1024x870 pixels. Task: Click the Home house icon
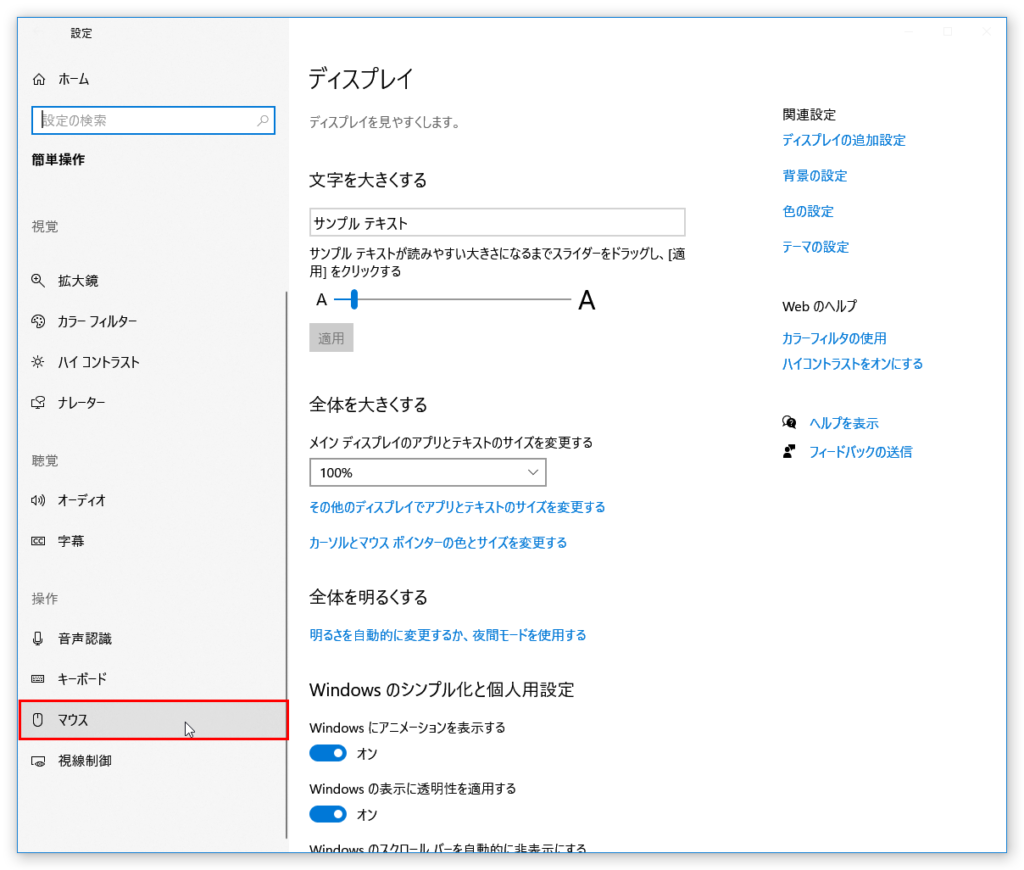click(x=39, y=79)
